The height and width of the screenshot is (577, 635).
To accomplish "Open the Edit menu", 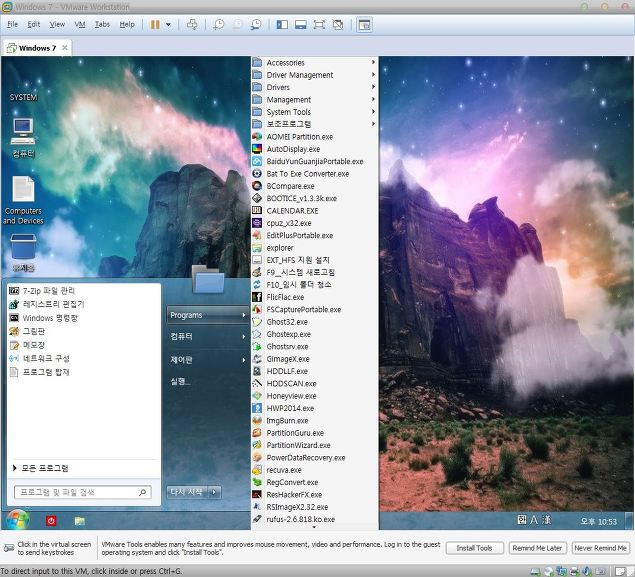I will pyautogui.click(x=34, y=24).
